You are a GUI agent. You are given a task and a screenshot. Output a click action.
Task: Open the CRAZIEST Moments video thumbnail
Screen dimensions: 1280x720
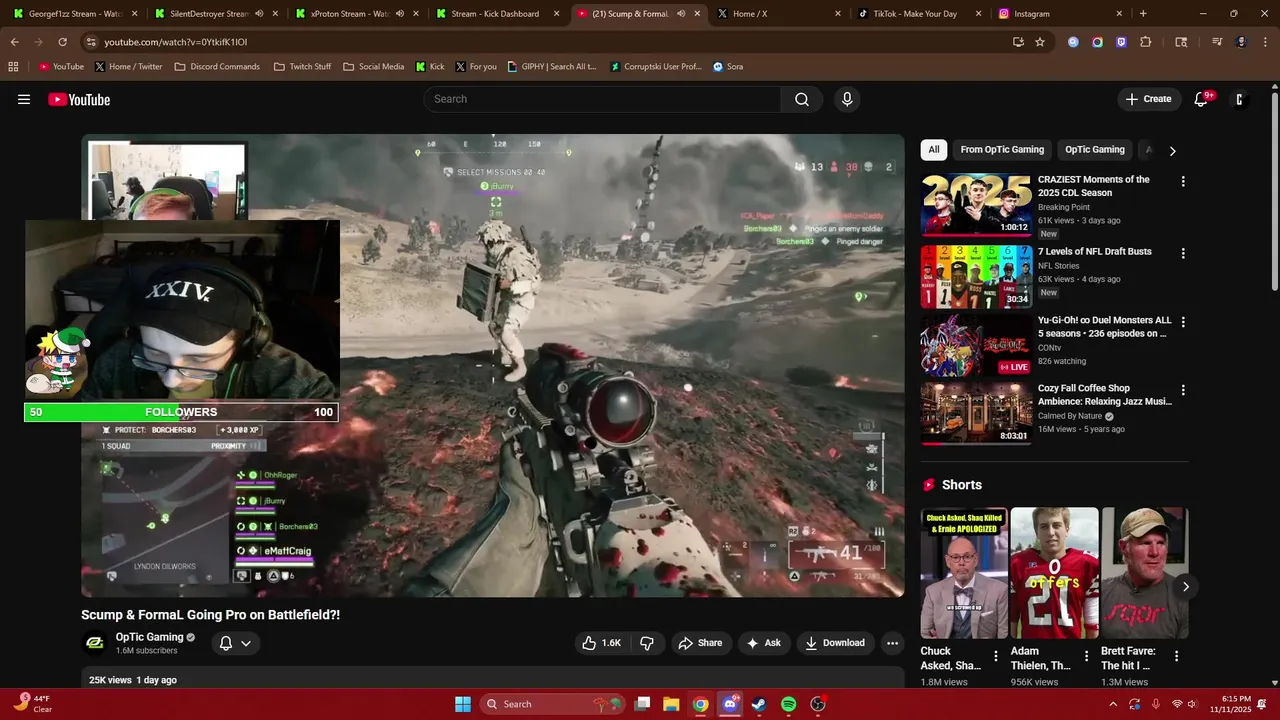tap(975, 205)
